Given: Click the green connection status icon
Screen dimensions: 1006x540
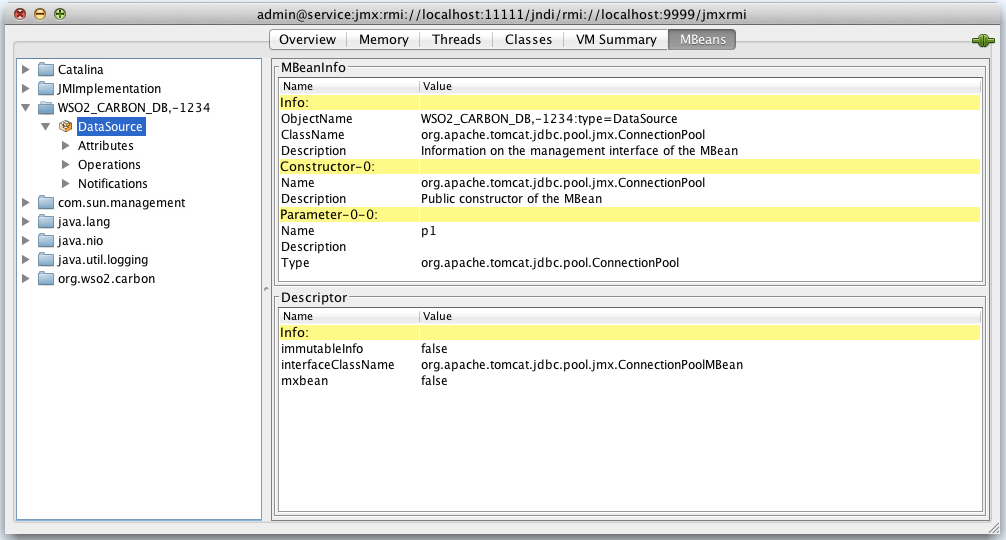Looking at the screenshot, I should tap(981, 41).
